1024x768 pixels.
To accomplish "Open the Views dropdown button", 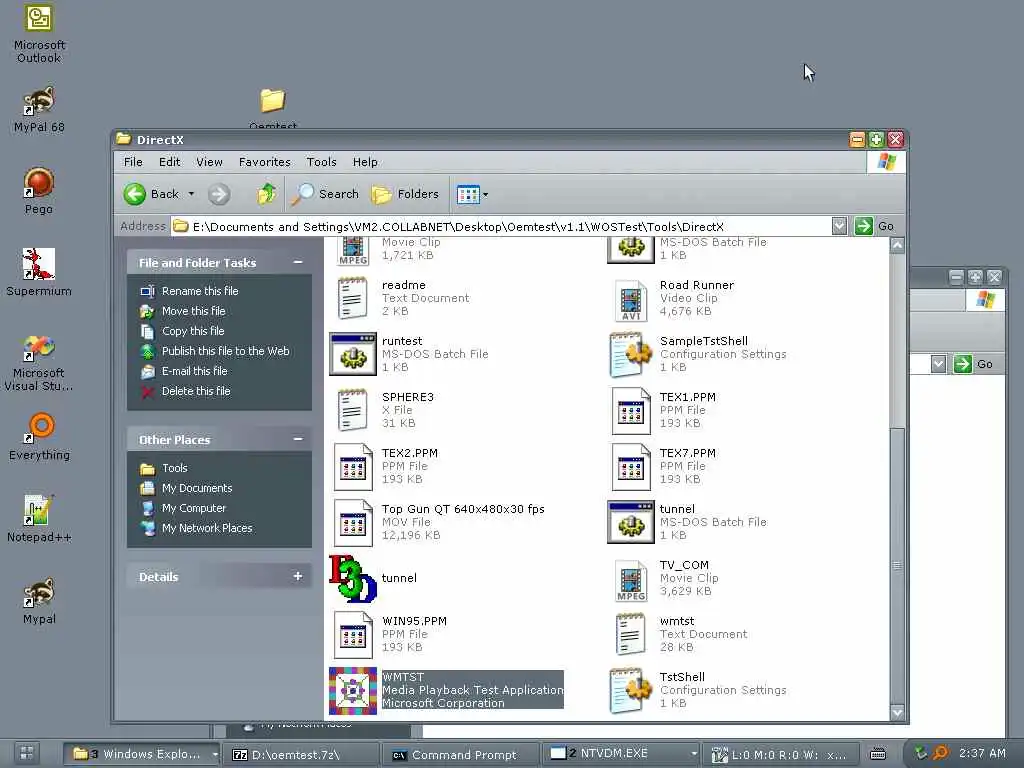I will [x=473, y=194].
